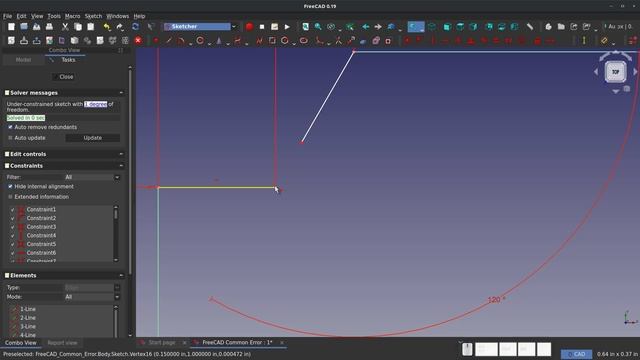The height and width of the screenshot is (360, 640).
Task: Open the Edit menu
Action: click(x=21, y=16)
